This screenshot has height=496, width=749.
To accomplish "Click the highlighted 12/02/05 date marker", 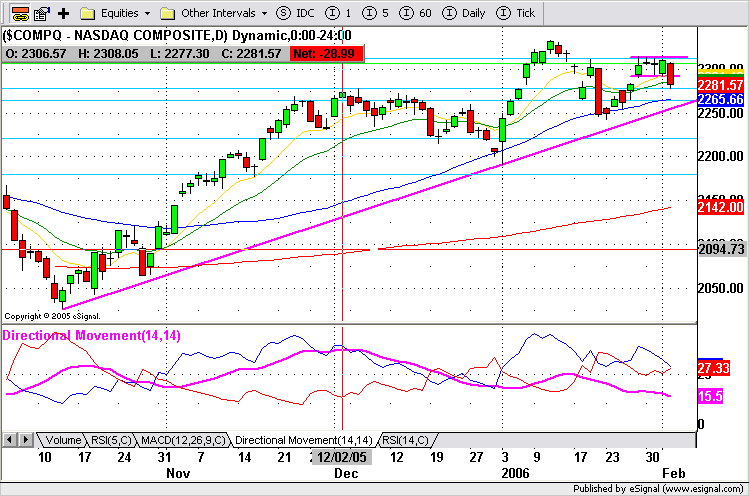I will (342, 457).
